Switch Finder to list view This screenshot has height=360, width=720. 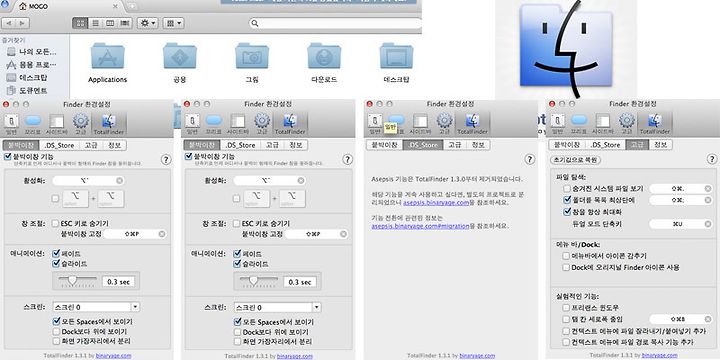click(x=95, y=23)
